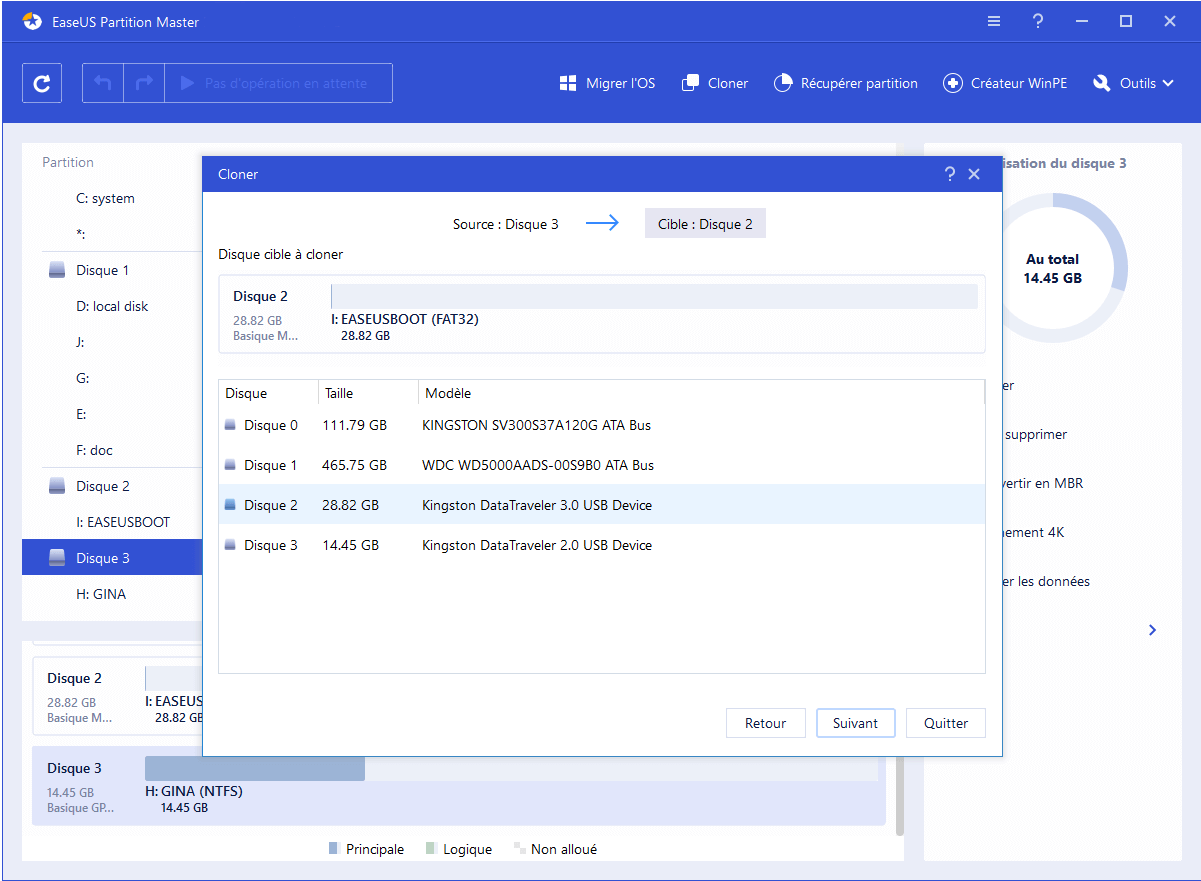The height and width of the screenshot is (881, 1201).
Task: Select highlighted Disque 3 in left tree
Action: click(112, 558)
